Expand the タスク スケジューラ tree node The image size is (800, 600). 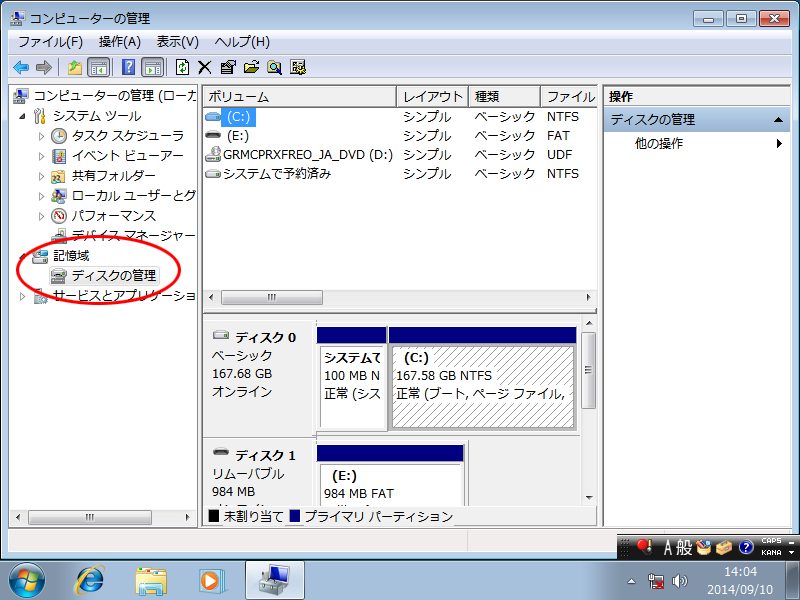tap(41, 136)
